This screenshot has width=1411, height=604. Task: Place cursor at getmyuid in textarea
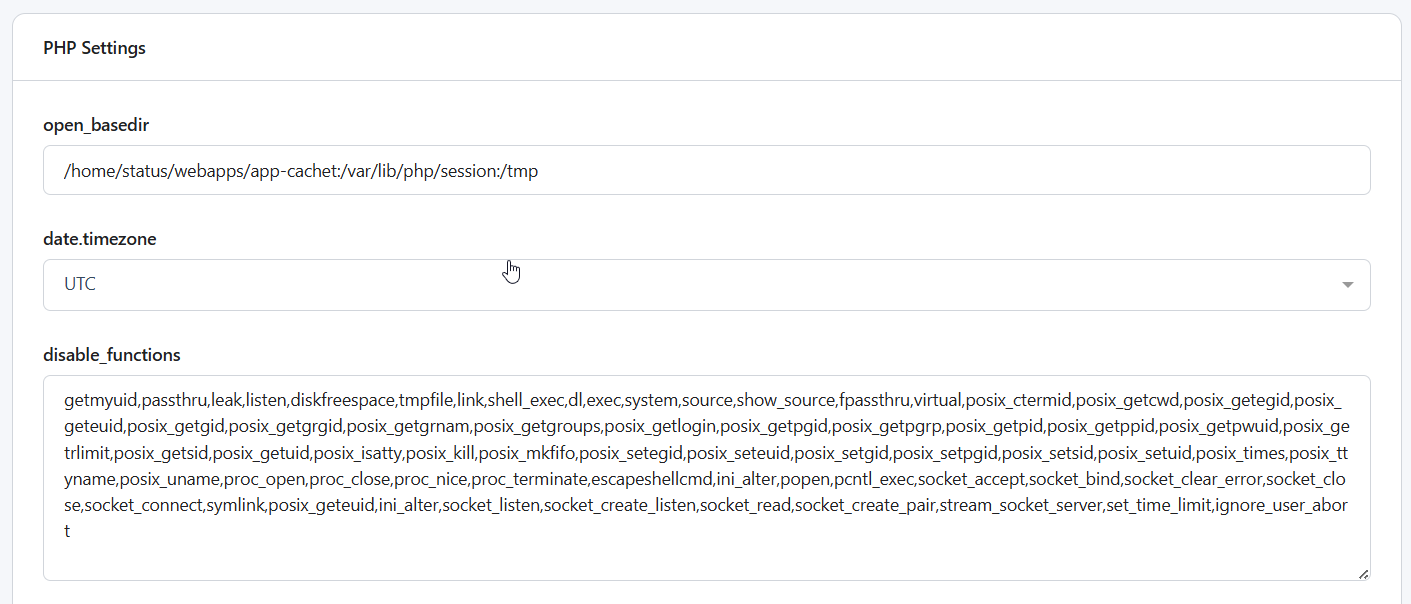[x=100, y=402]
